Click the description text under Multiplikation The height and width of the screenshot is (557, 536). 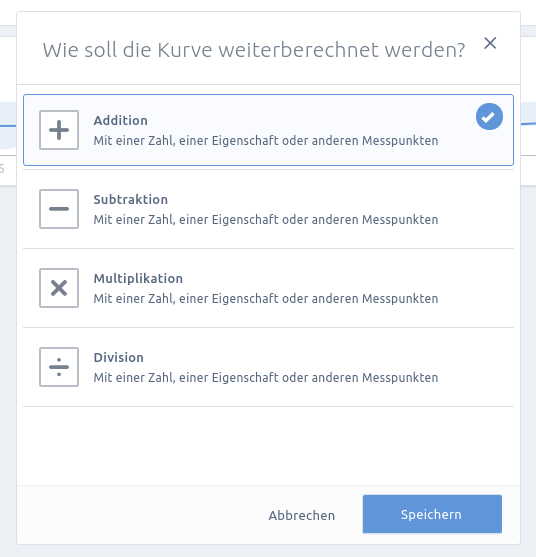266,298
